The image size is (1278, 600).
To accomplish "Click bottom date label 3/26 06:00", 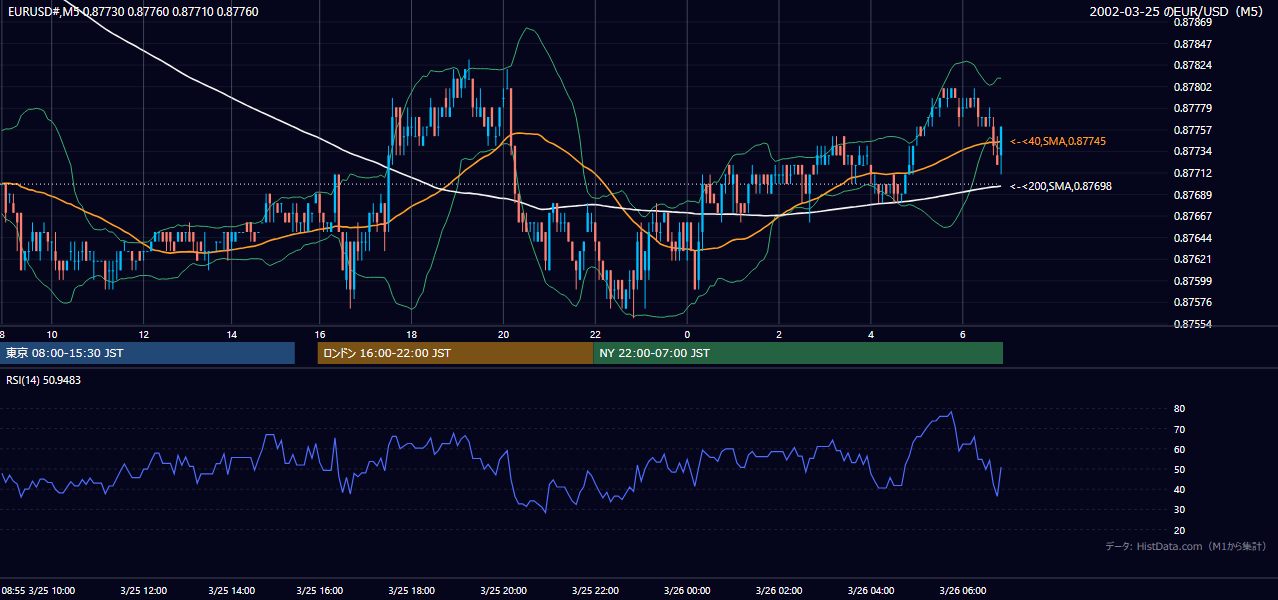I will 962,590.
